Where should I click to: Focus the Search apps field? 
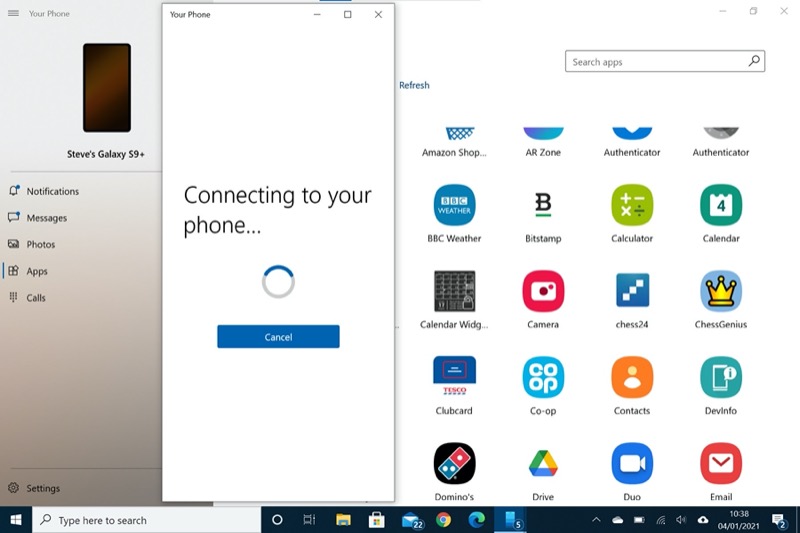[x=664, y=61]
